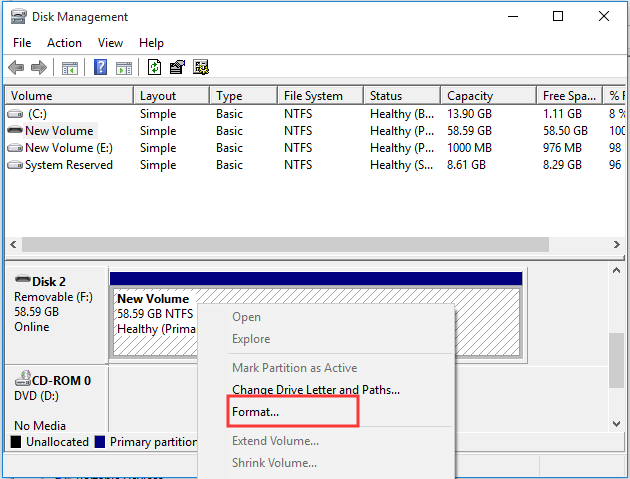Click the CD-ROM 0 label panel
Screen dimensions: 630x479
click(56, 399)
